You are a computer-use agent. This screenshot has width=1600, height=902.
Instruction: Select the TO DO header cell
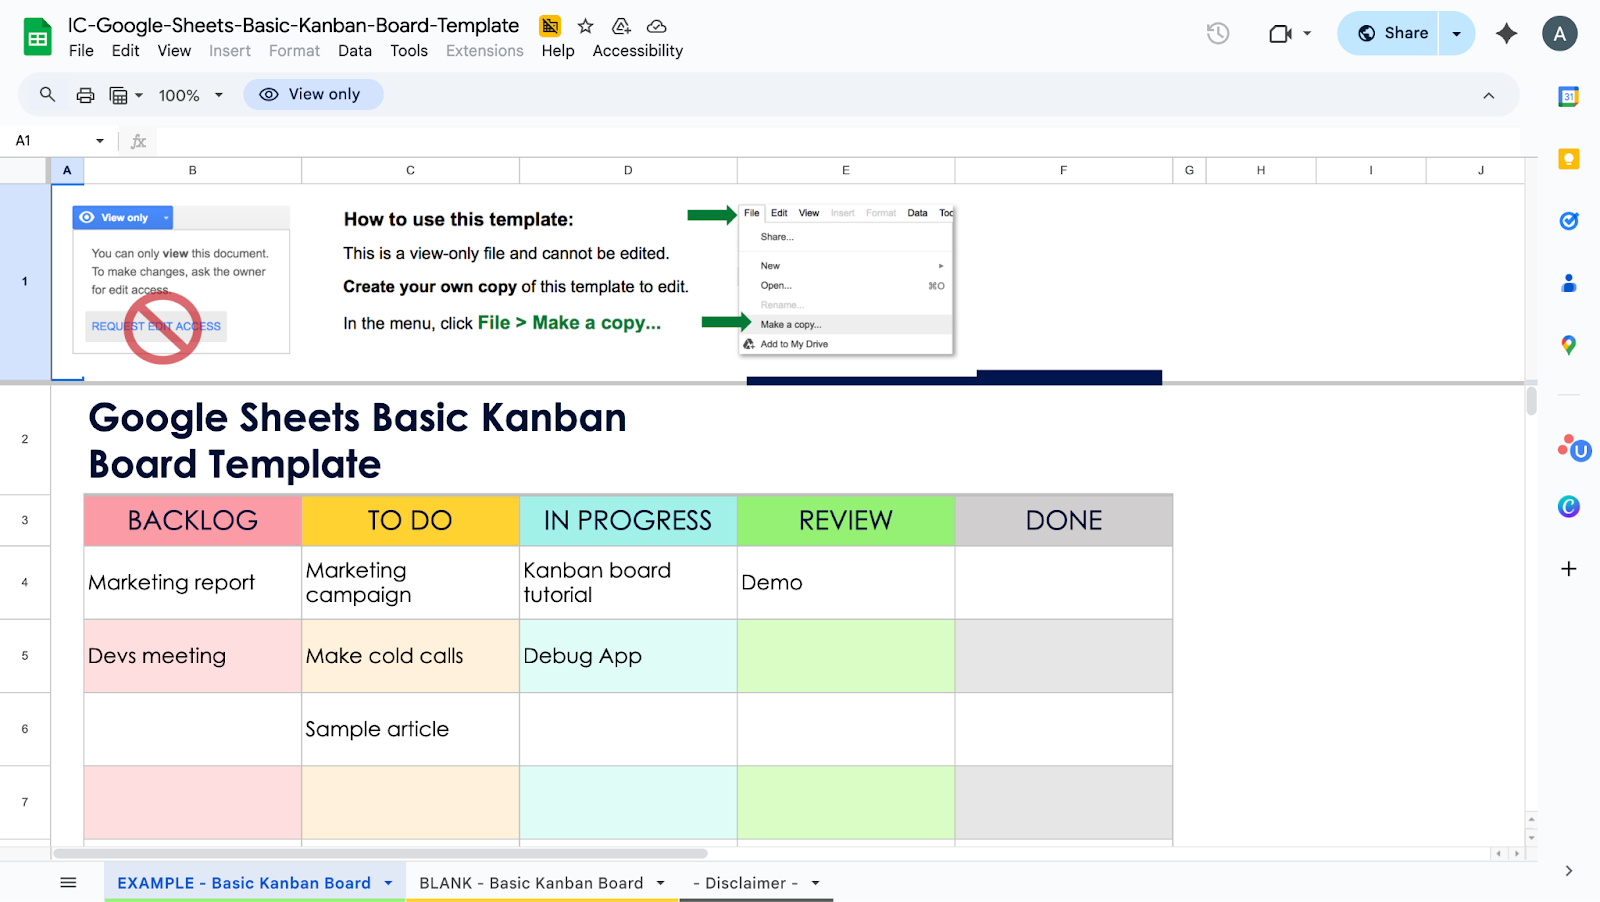click(x=410, y=521)
